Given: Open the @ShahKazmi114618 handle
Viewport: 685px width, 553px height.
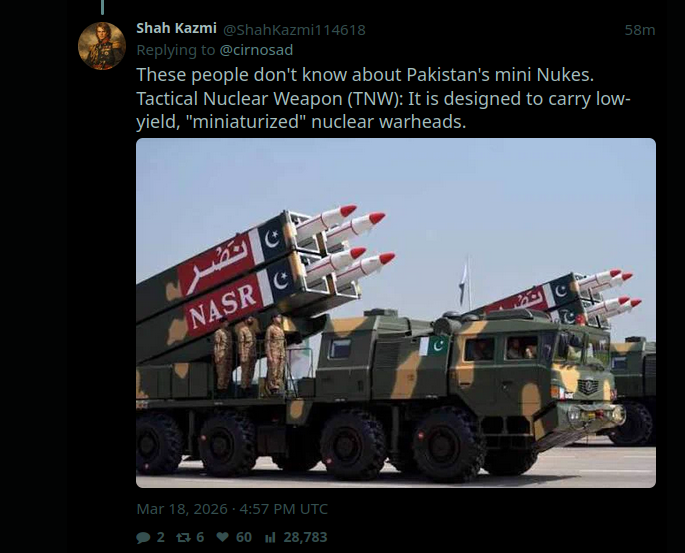Looking at the screenshot, I should (294, 30).
